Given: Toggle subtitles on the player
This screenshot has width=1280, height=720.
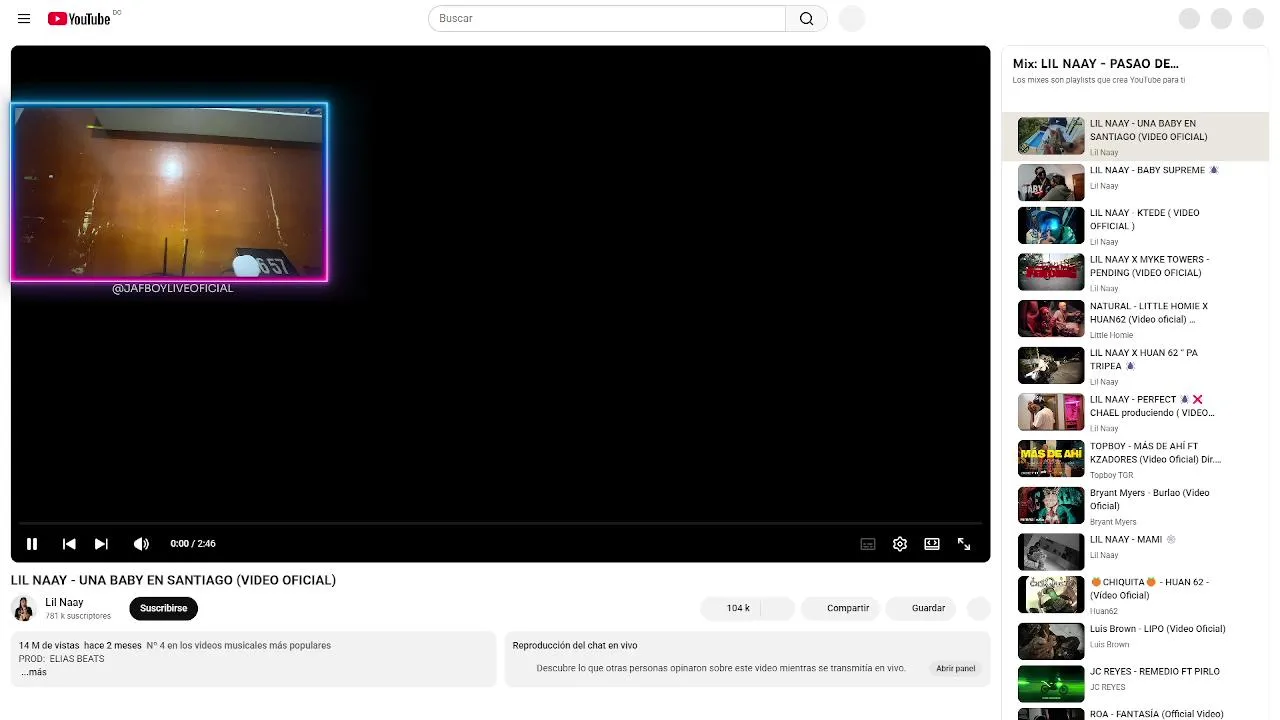Looking at the screenshot, I should point(868,544).
